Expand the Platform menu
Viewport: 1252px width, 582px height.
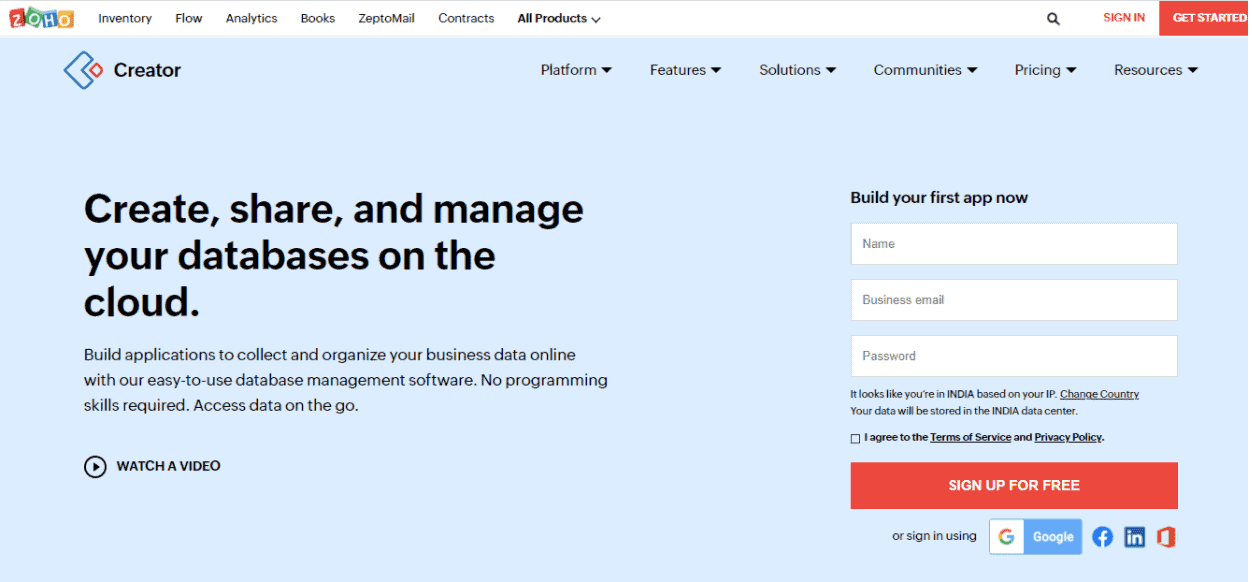coord(576,70)
